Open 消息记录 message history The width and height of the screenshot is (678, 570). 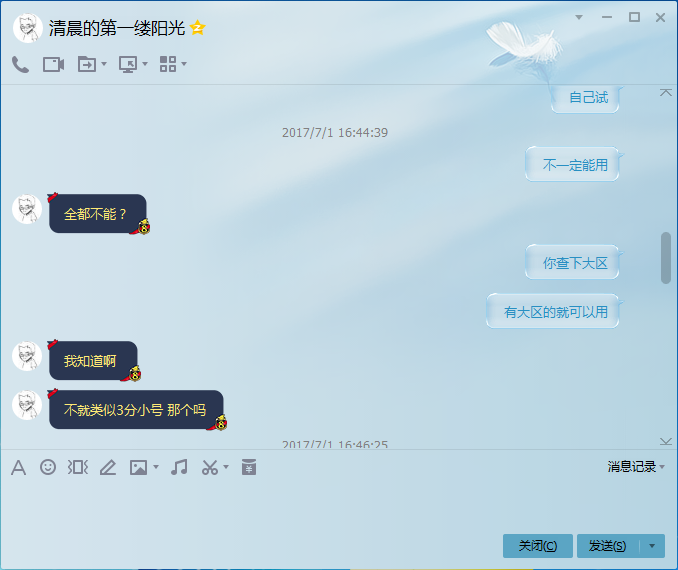click(x=632, y=467)
